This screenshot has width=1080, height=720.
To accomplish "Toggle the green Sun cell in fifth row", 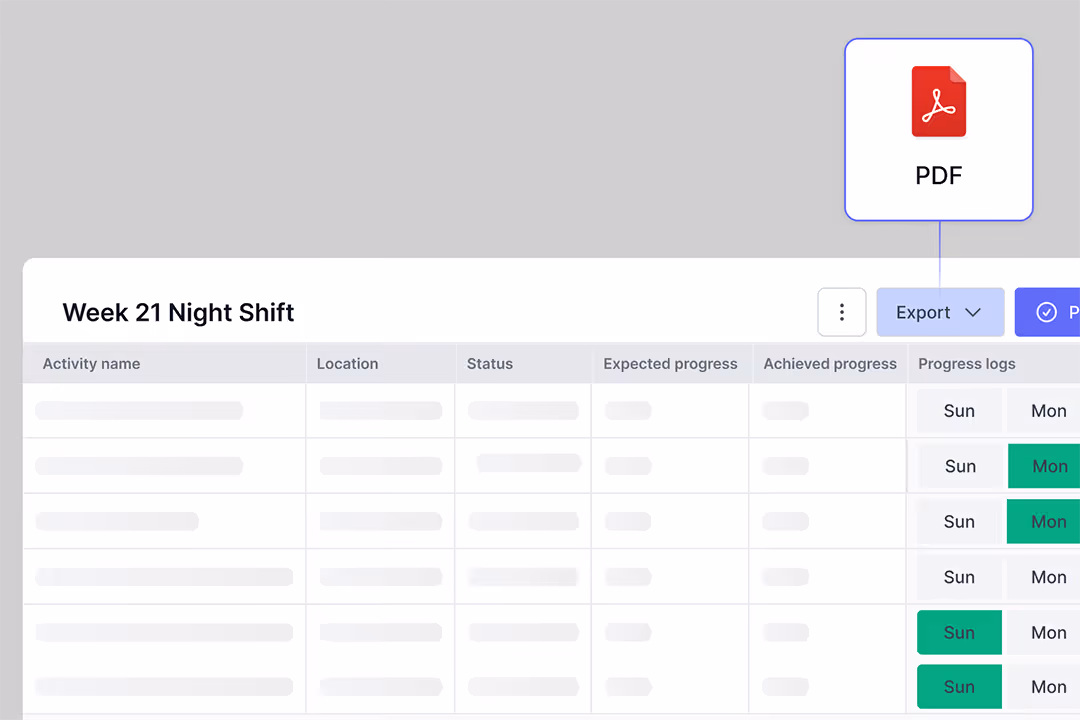I will coord(958,632).
